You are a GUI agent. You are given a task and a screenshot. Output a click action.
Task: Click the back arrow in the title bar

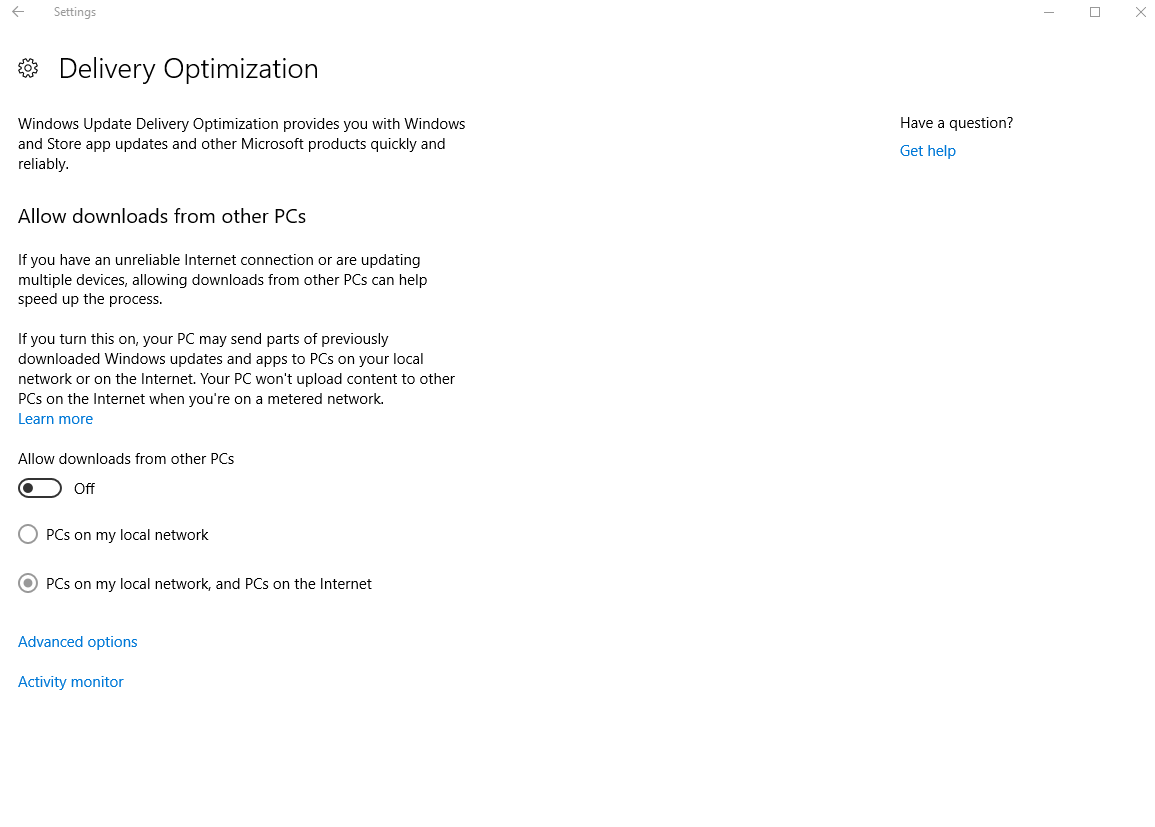[18, 12]
